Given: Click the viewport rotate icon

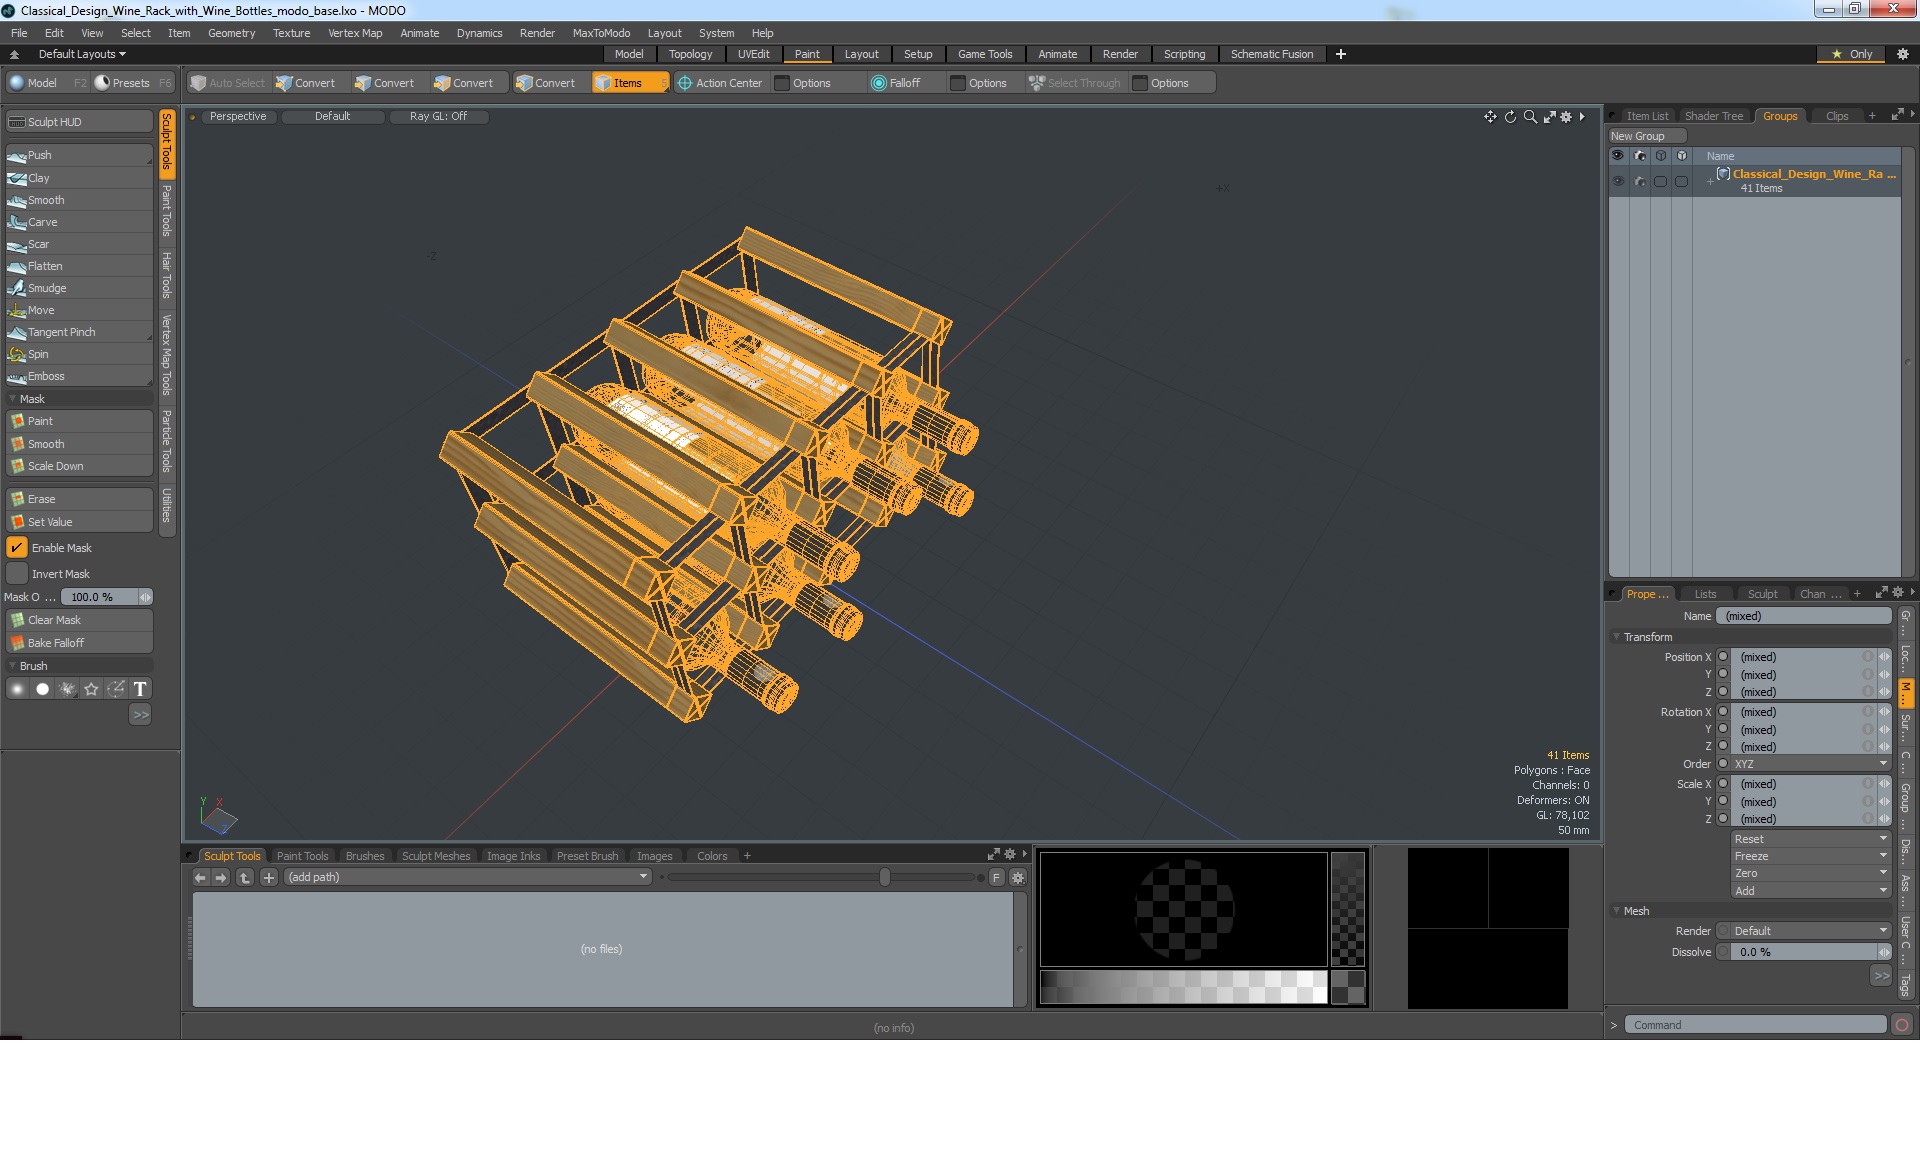Looking at the screenshot, I should pos(1510,117).
